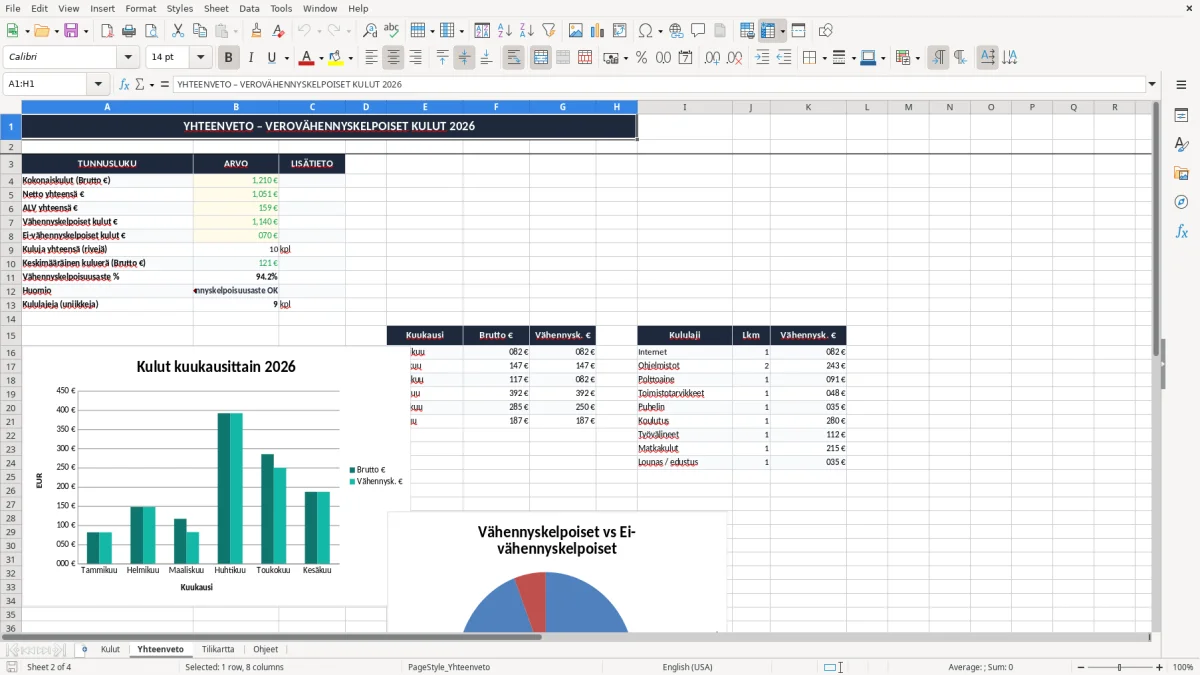The image size is (1200, 675).
Task: Sort ascending with the A-Z arrow icon
Action: pyautogui.click(x=505, y=31)
